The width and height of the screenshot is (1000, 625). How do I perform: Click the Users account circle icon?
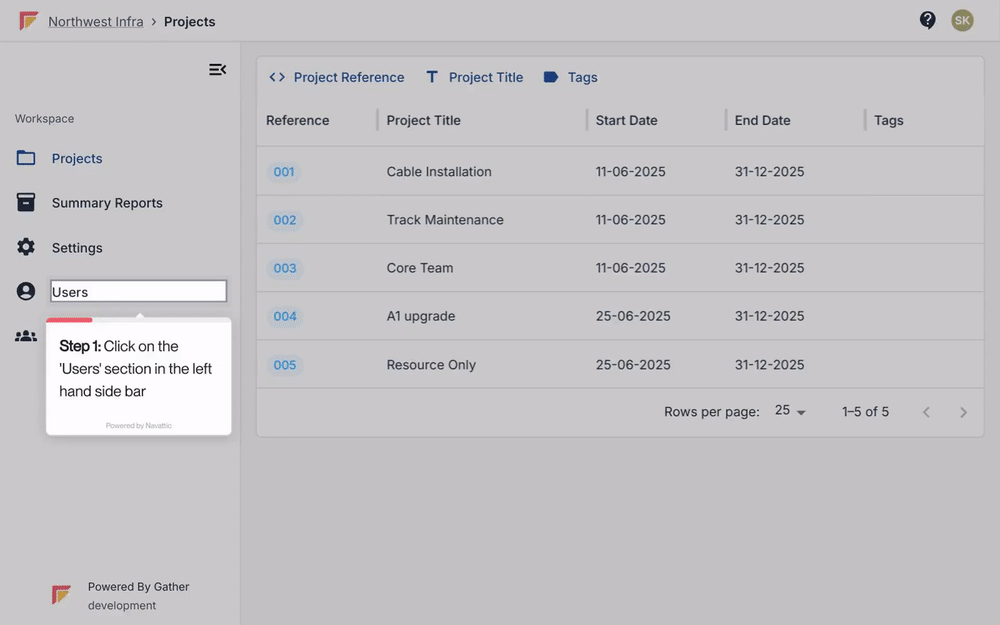point(26,291)
